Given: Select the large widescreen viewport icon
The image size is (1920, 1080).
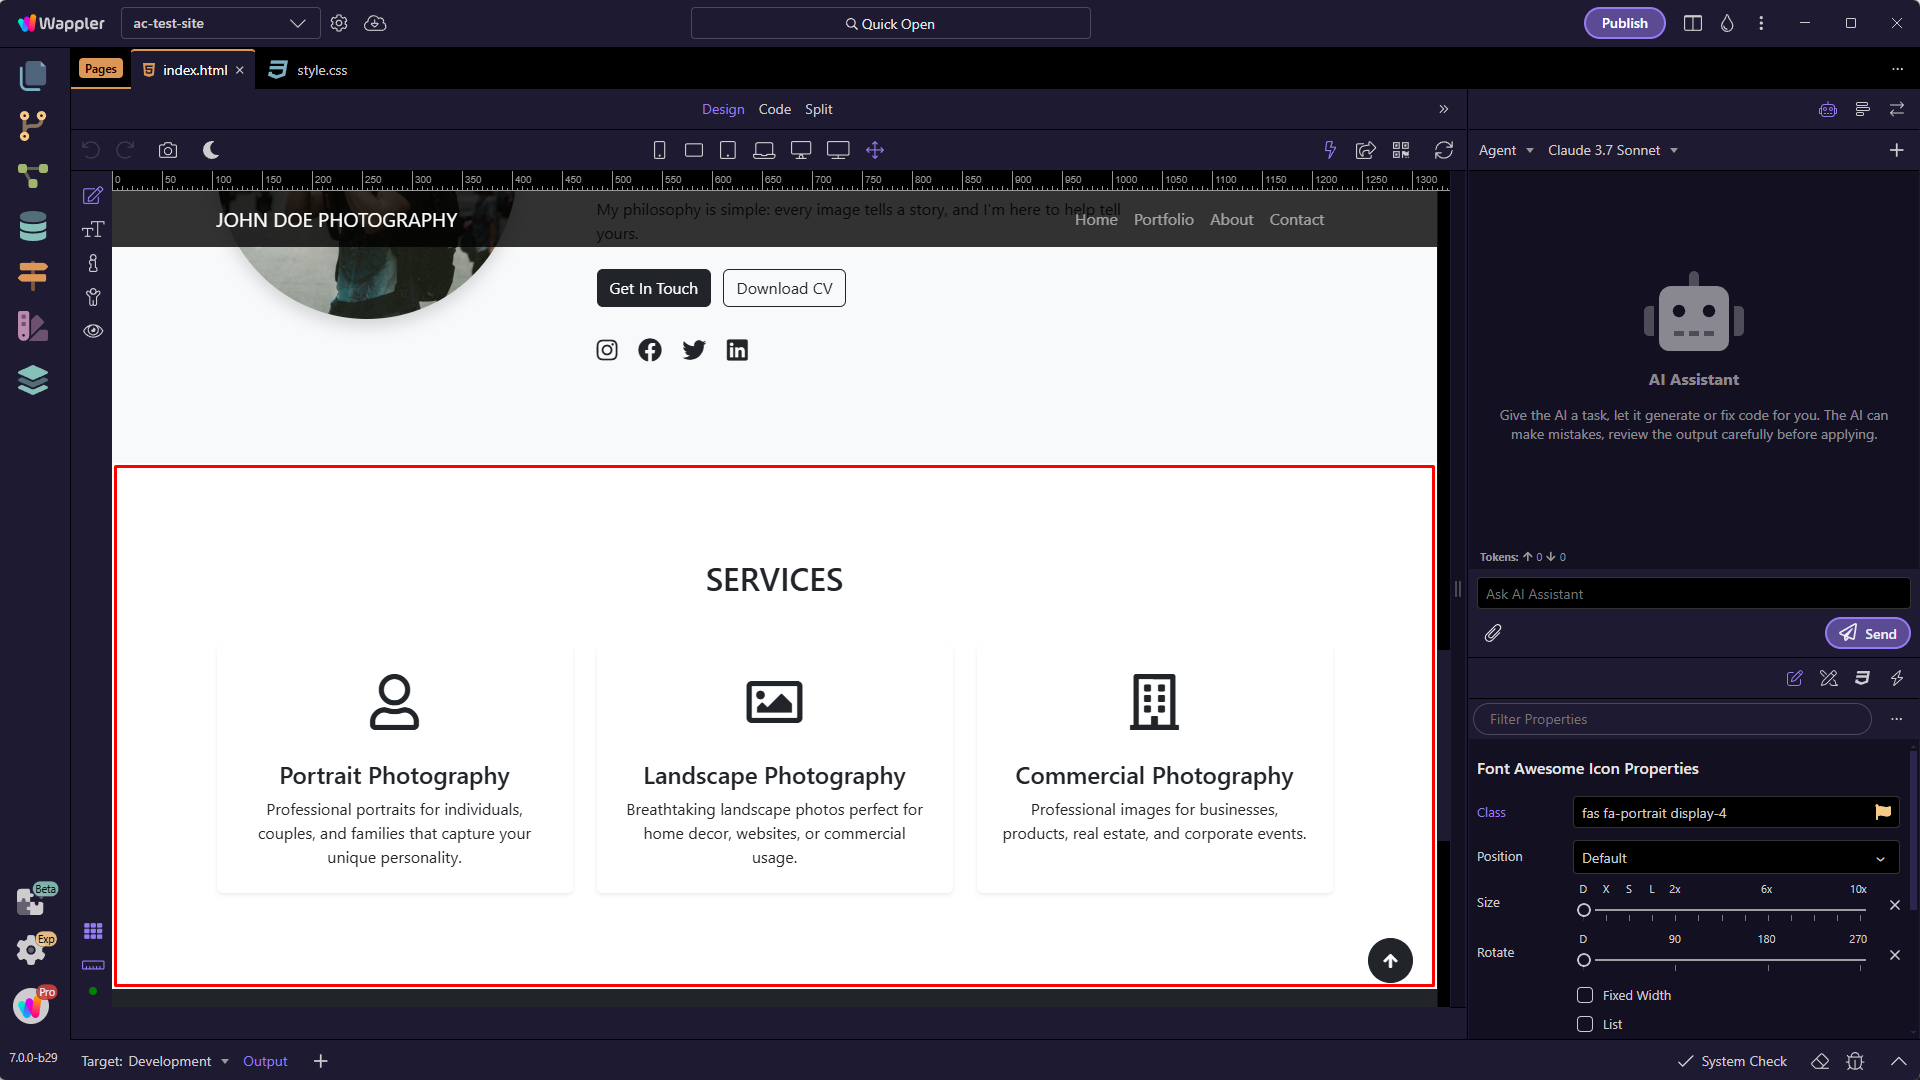Looking at the screenshot, I should click(838, 150).
